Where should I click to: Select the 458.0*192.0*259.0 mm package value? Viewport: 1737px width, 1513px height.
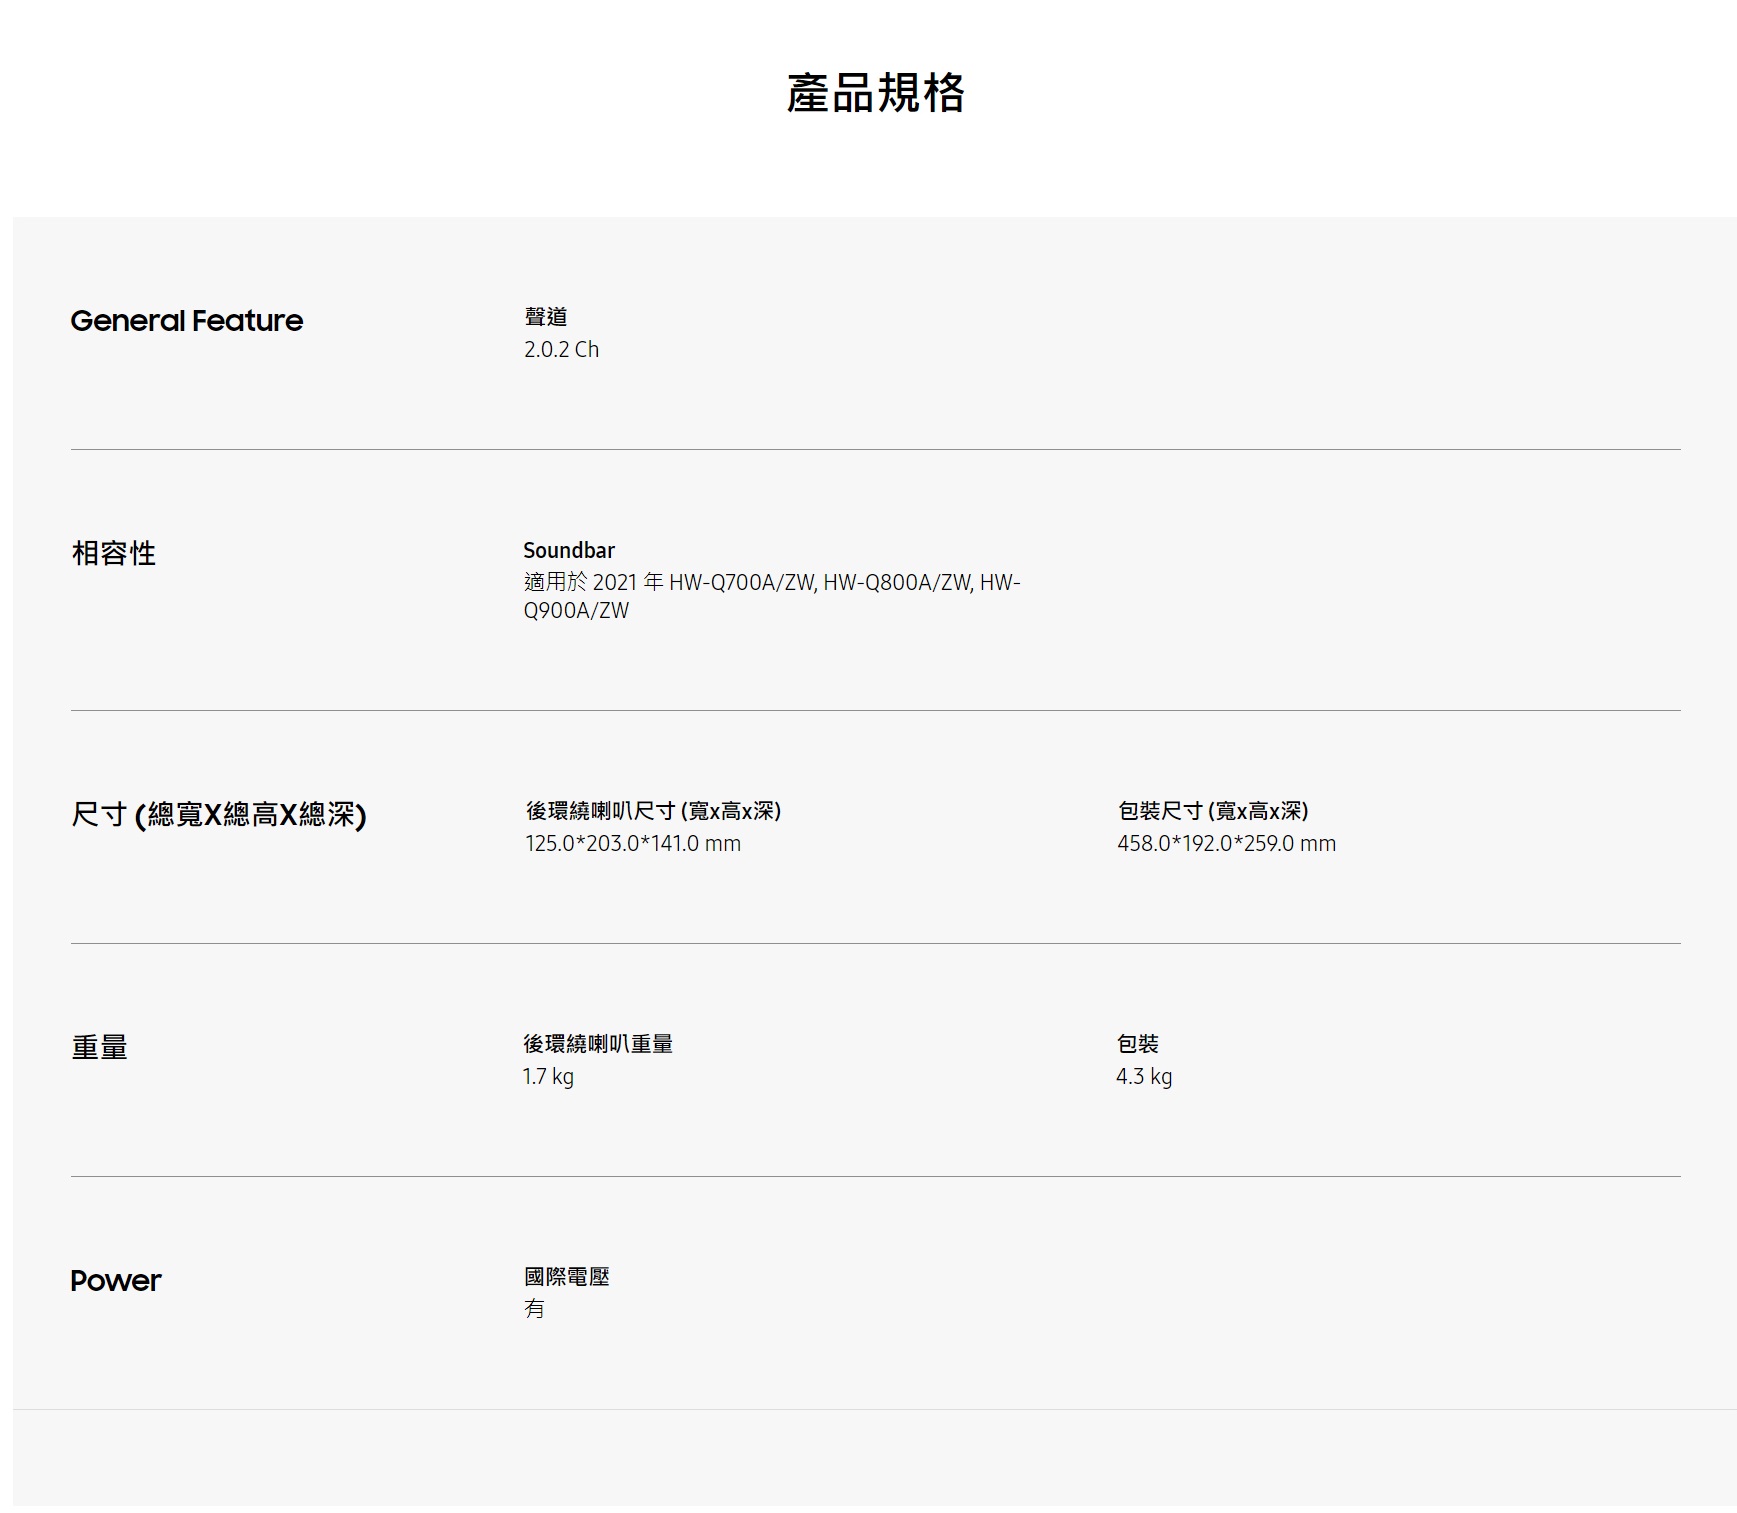1226,843
